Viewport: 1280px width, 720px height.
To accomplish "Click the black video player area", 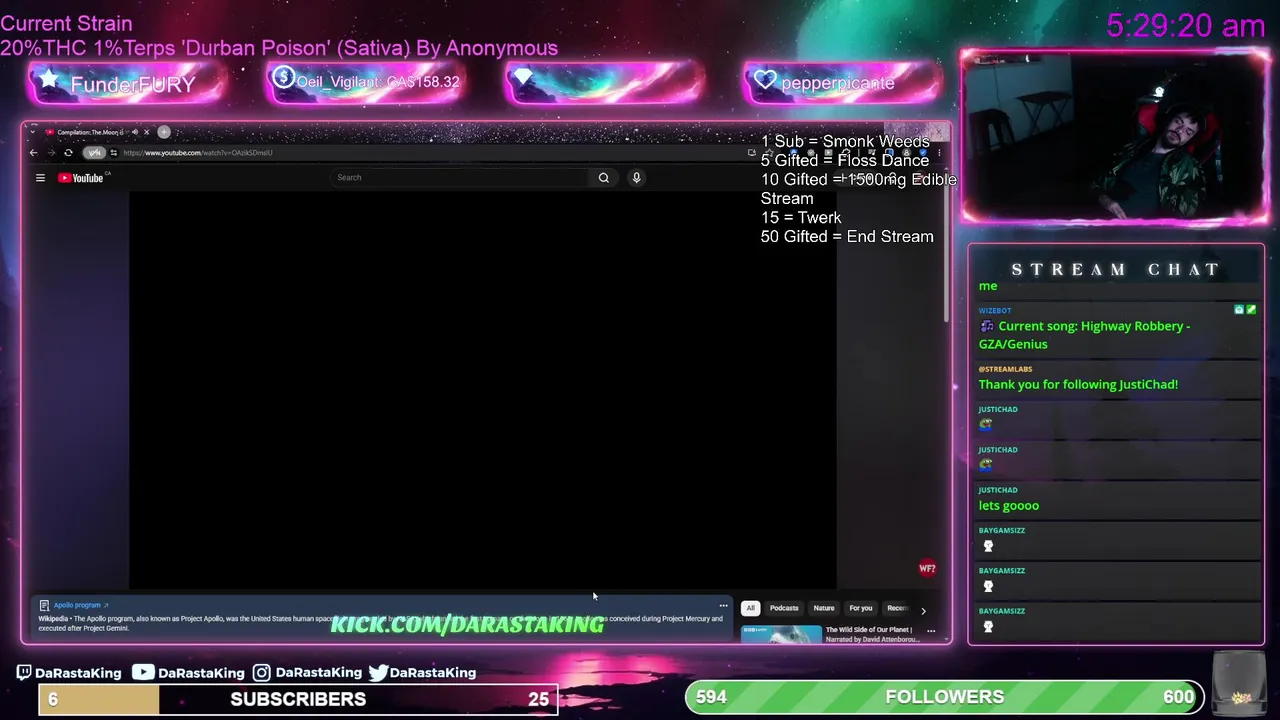I will click(x=482, y=390).
